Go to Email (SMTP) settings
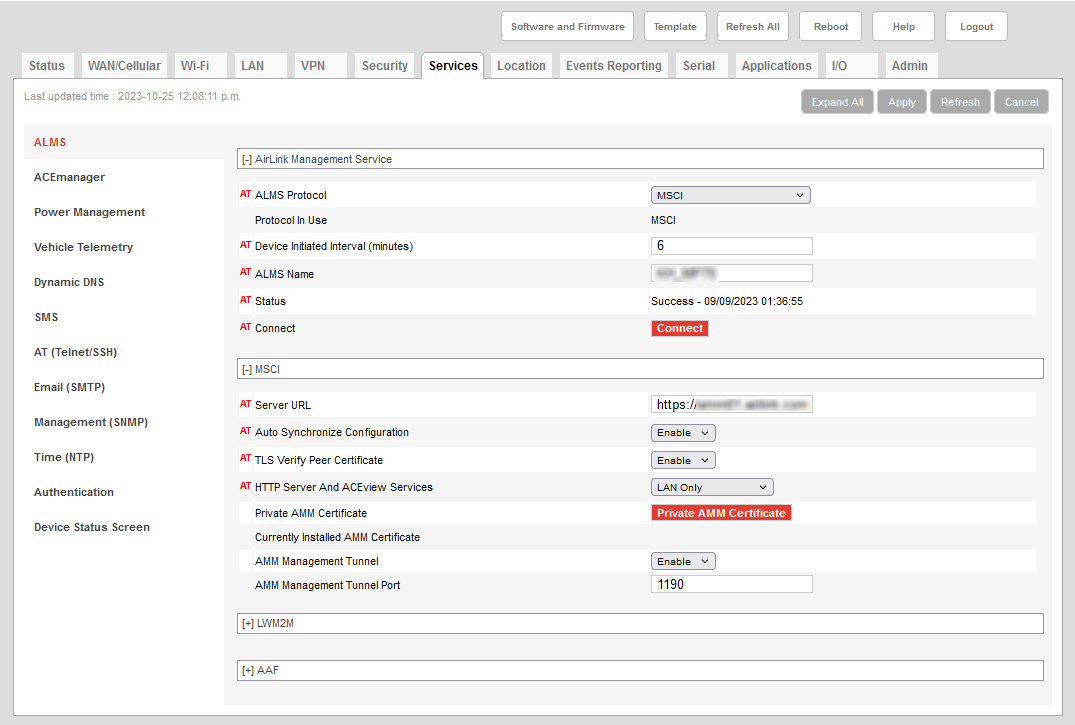This screenshot has height=725, width=1075. 69,387
